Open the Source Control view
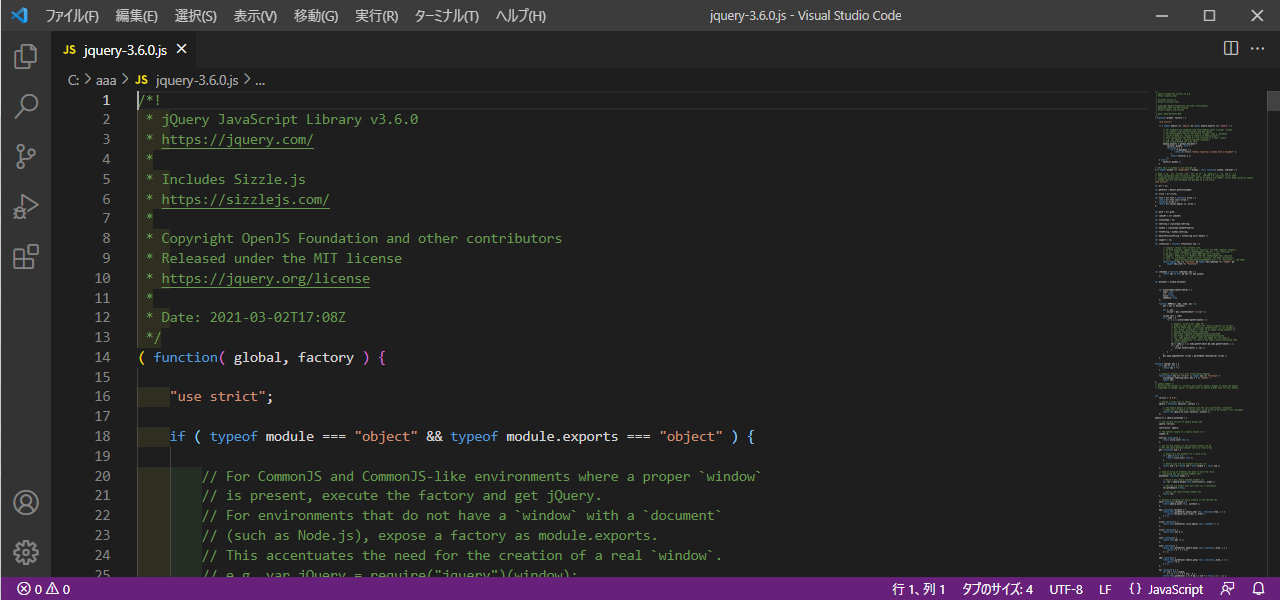The image size is (1280, 600). (25, 156)
